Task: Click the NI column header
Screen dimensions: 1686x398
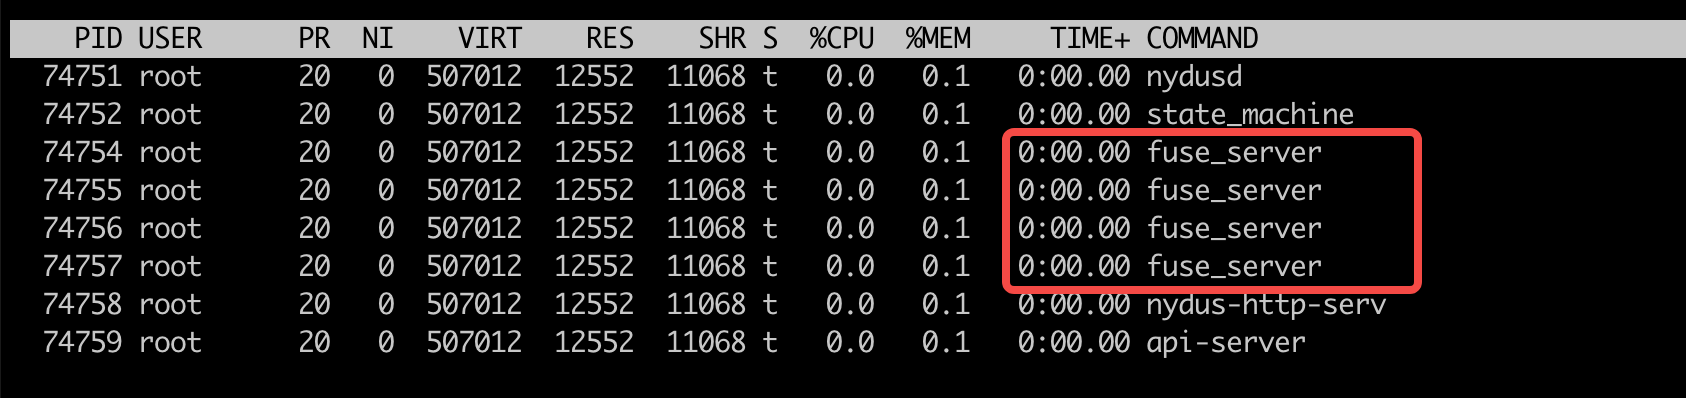Action: [x=378, y=38]
